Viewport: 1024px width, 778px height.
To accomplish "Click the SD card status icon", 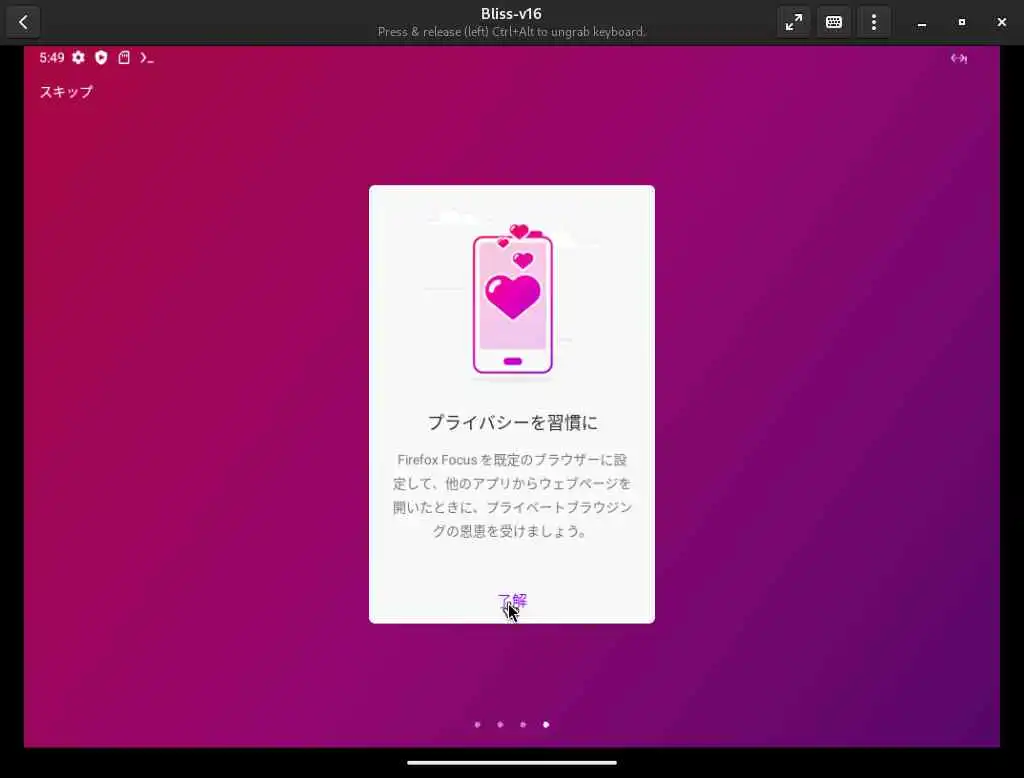I will coord(124,57).
